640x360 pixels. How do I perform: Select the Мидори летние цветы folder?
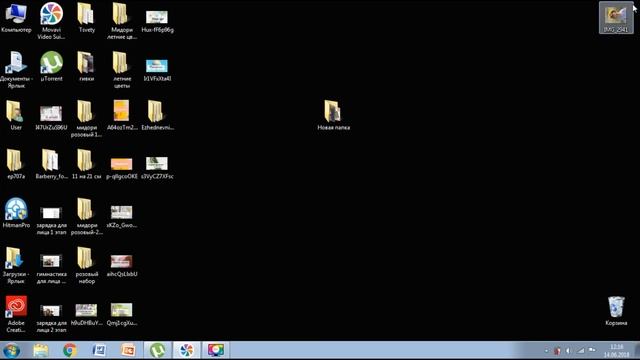point(122,20)
